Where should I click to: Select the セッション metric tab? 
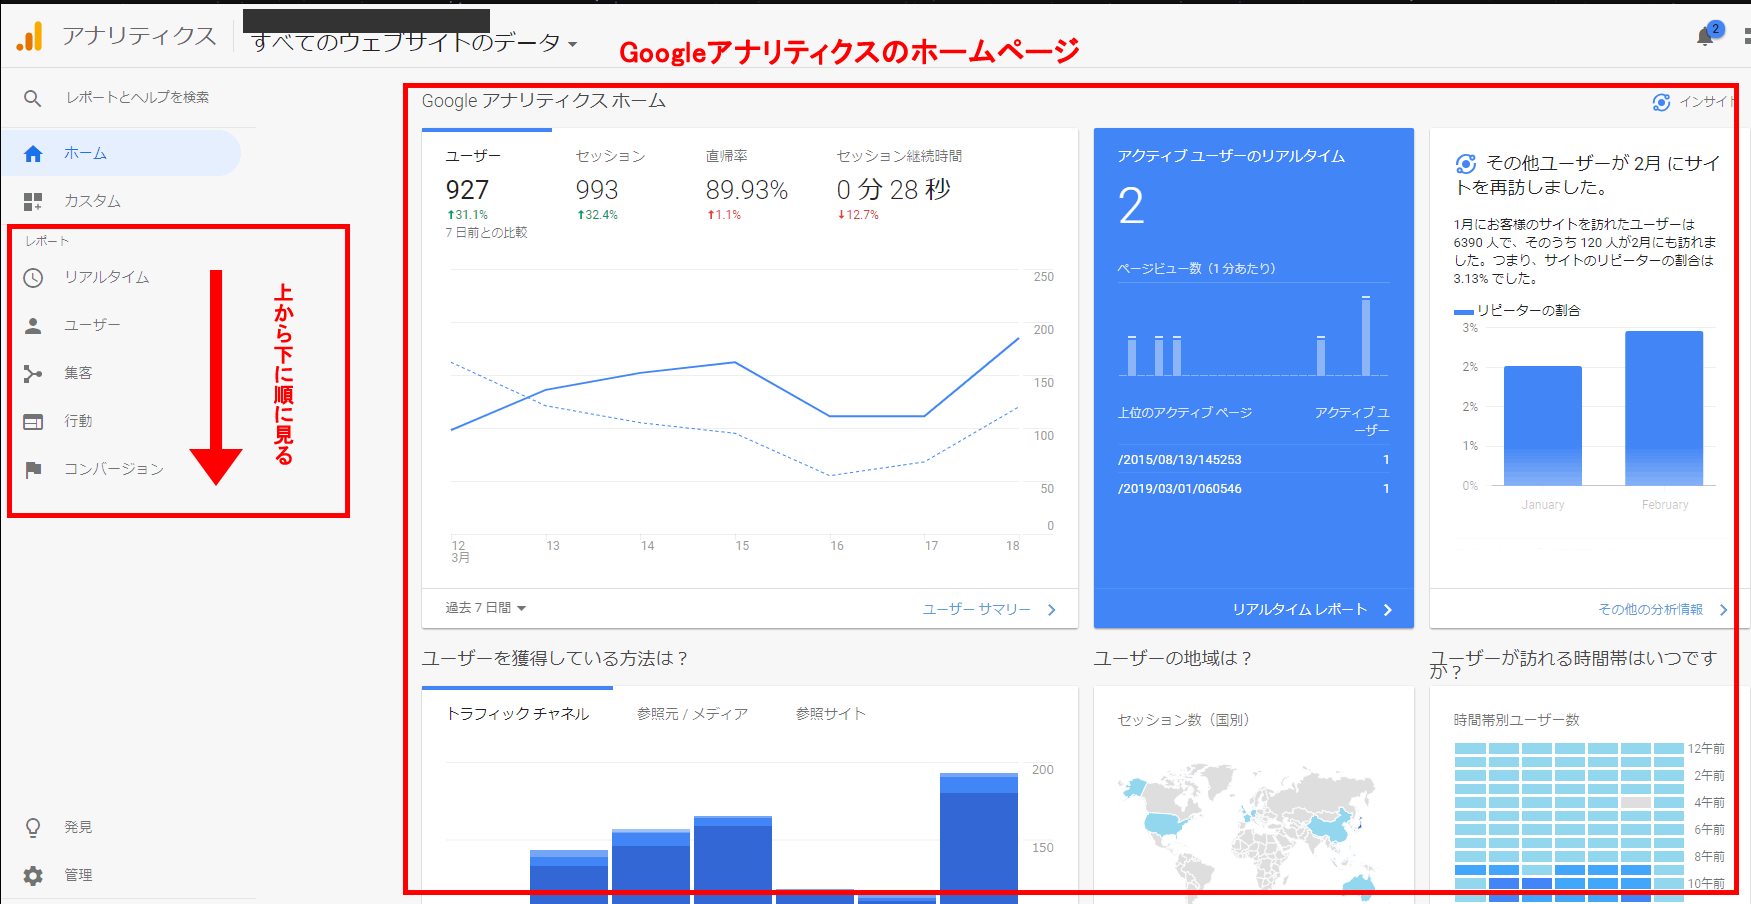click(x=610, y=157)
